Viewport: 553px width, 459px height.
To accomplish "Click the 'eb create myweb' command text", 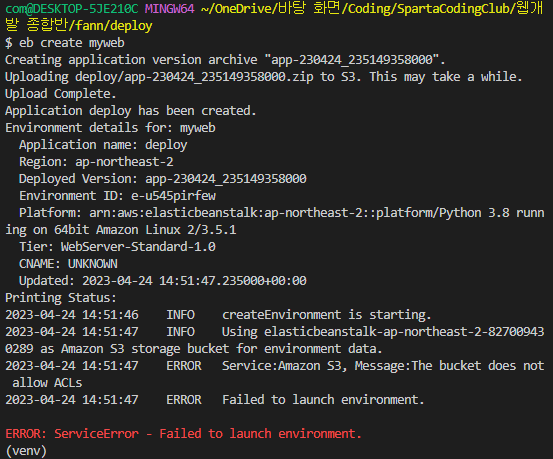I will [72, 43].
